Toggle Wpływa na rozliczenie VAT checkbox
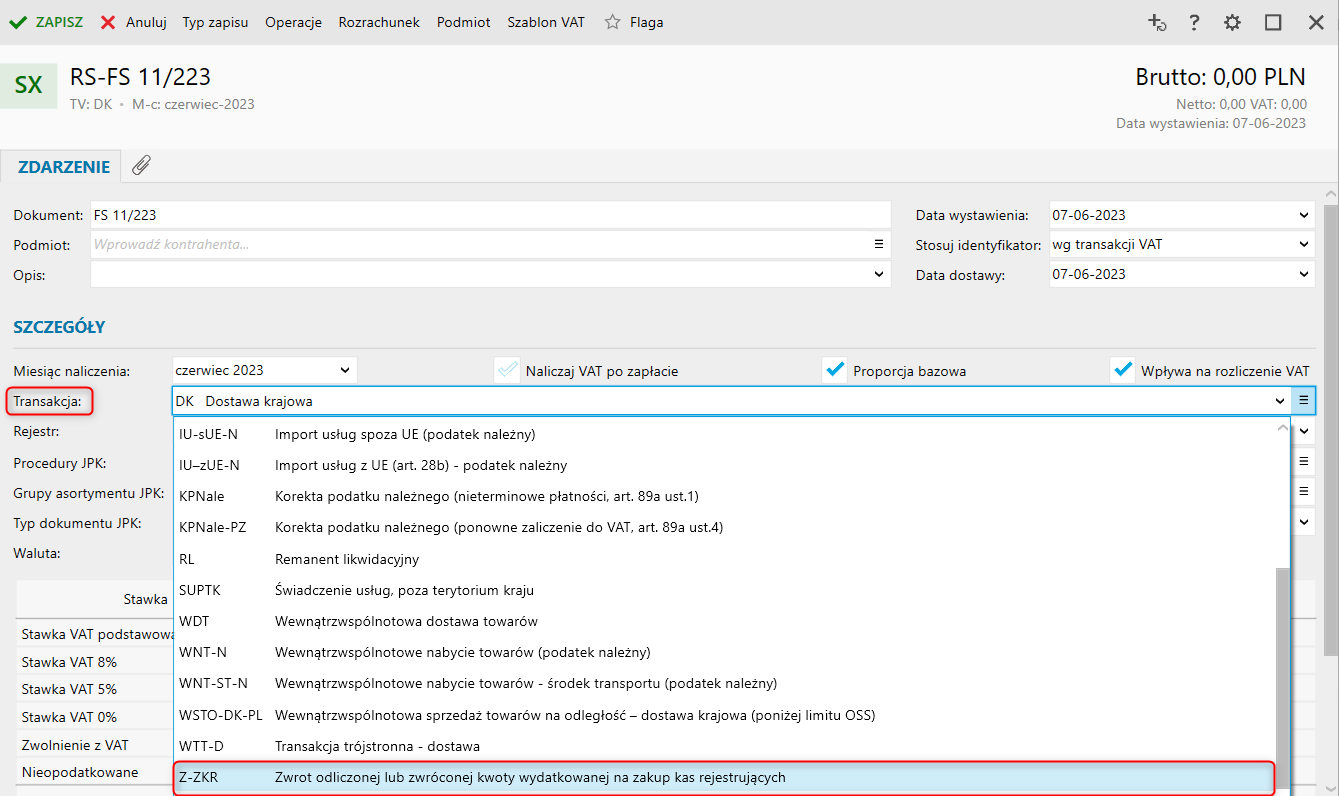Screen dimensions: 1339x796 click(1122, 370)
